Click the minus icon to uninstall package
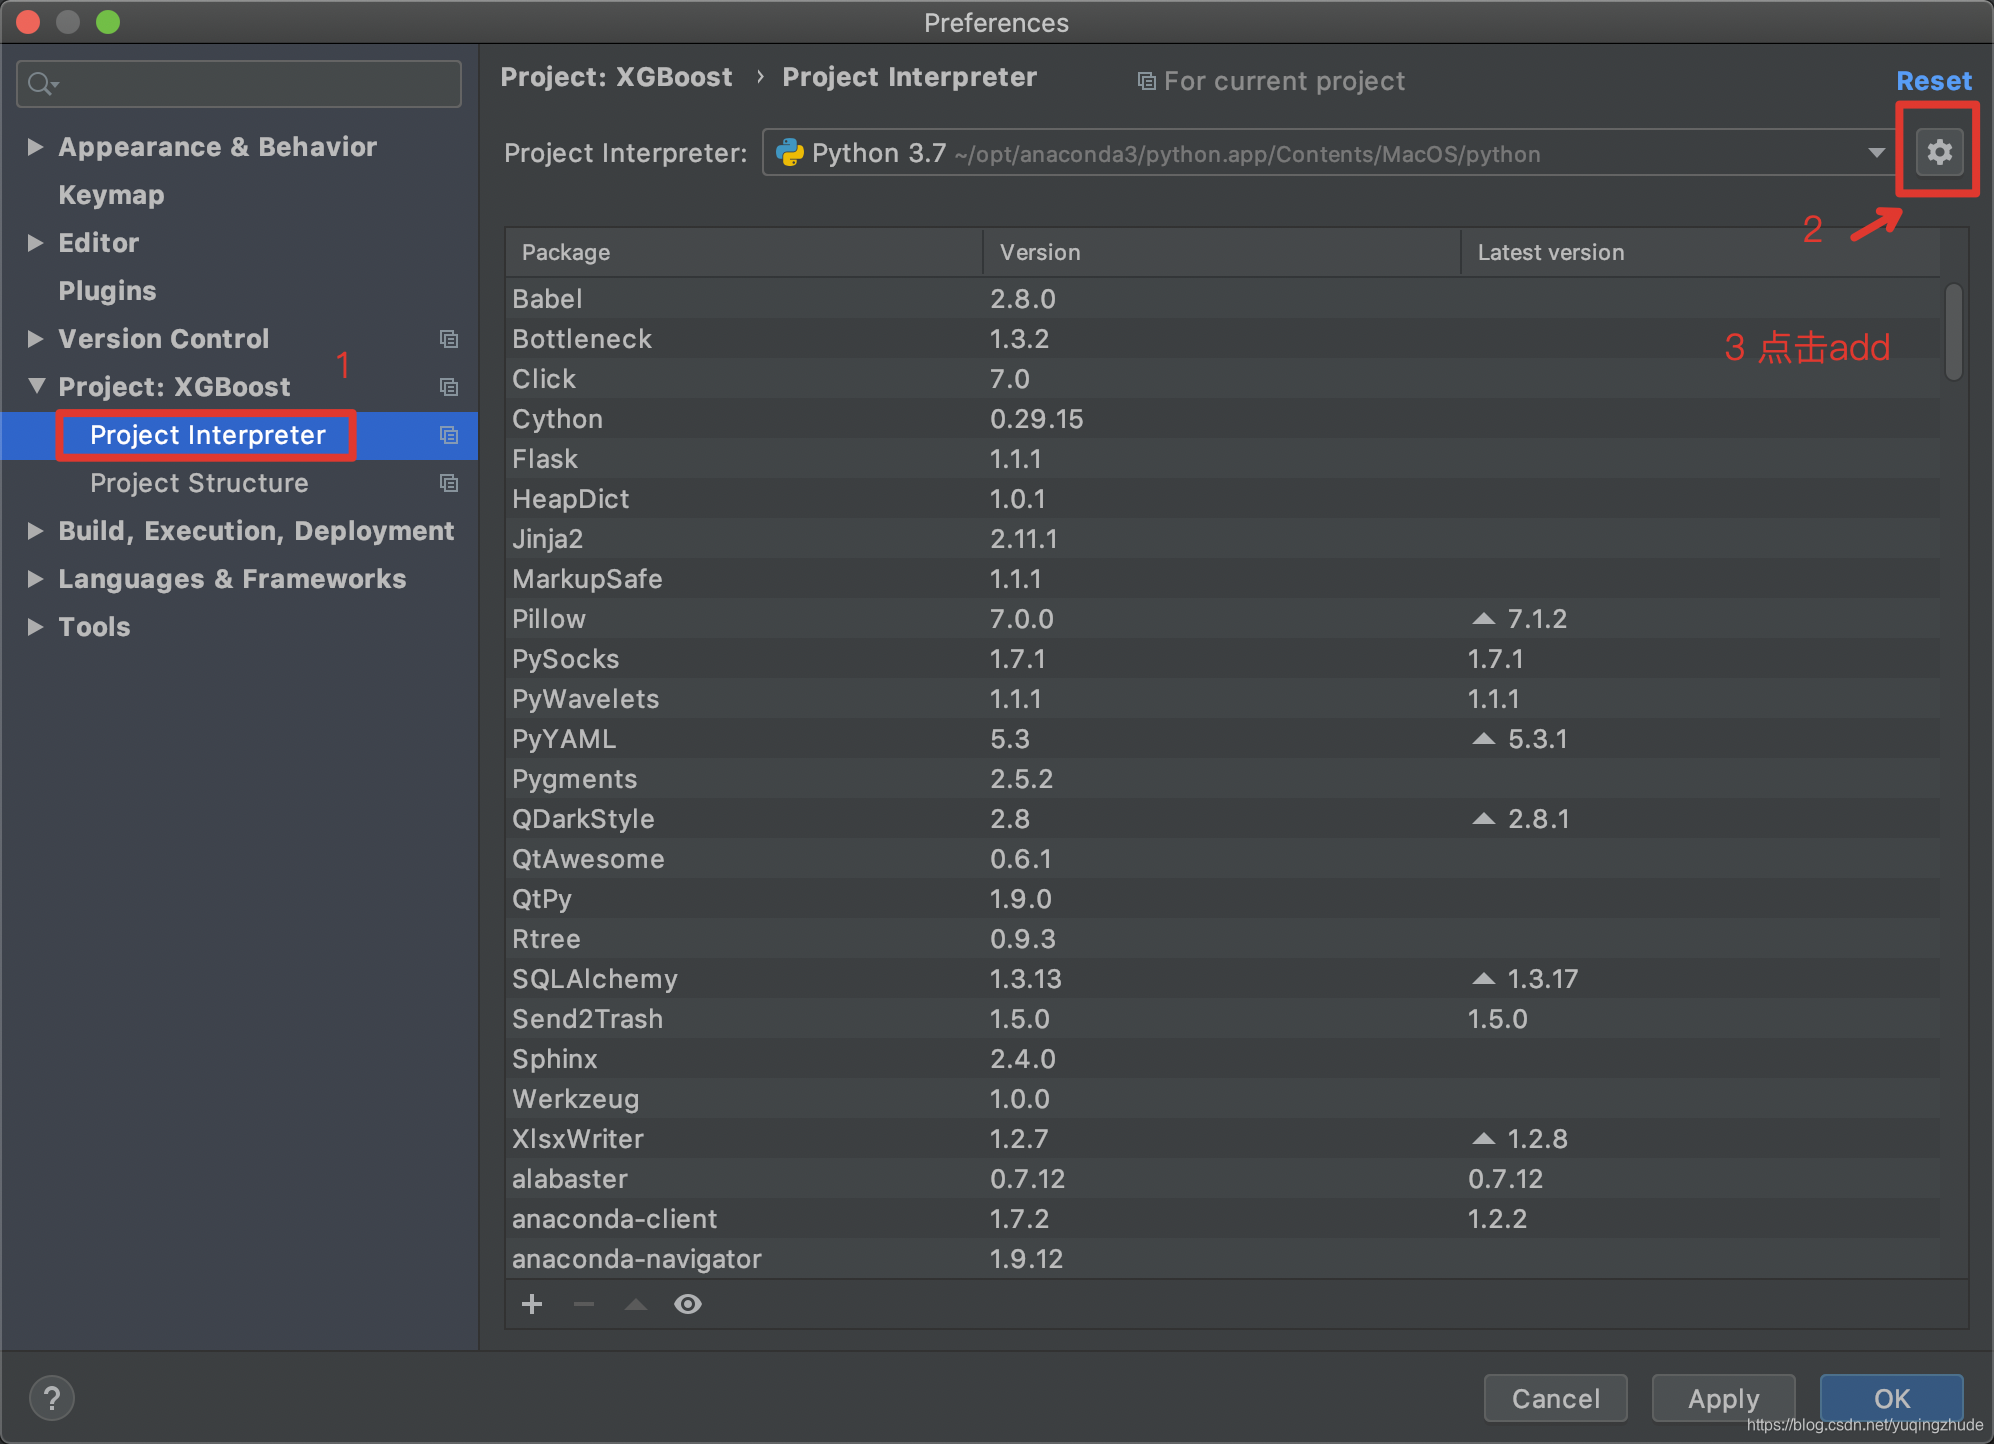The image size is (1994, 1444). (x=584, y=1304)
